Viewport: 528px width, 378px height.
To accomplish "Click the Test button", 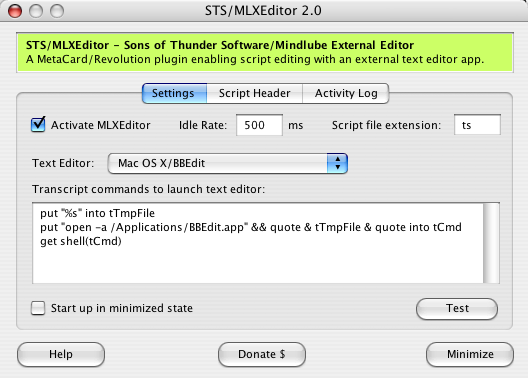I will (x=457, y=308).
